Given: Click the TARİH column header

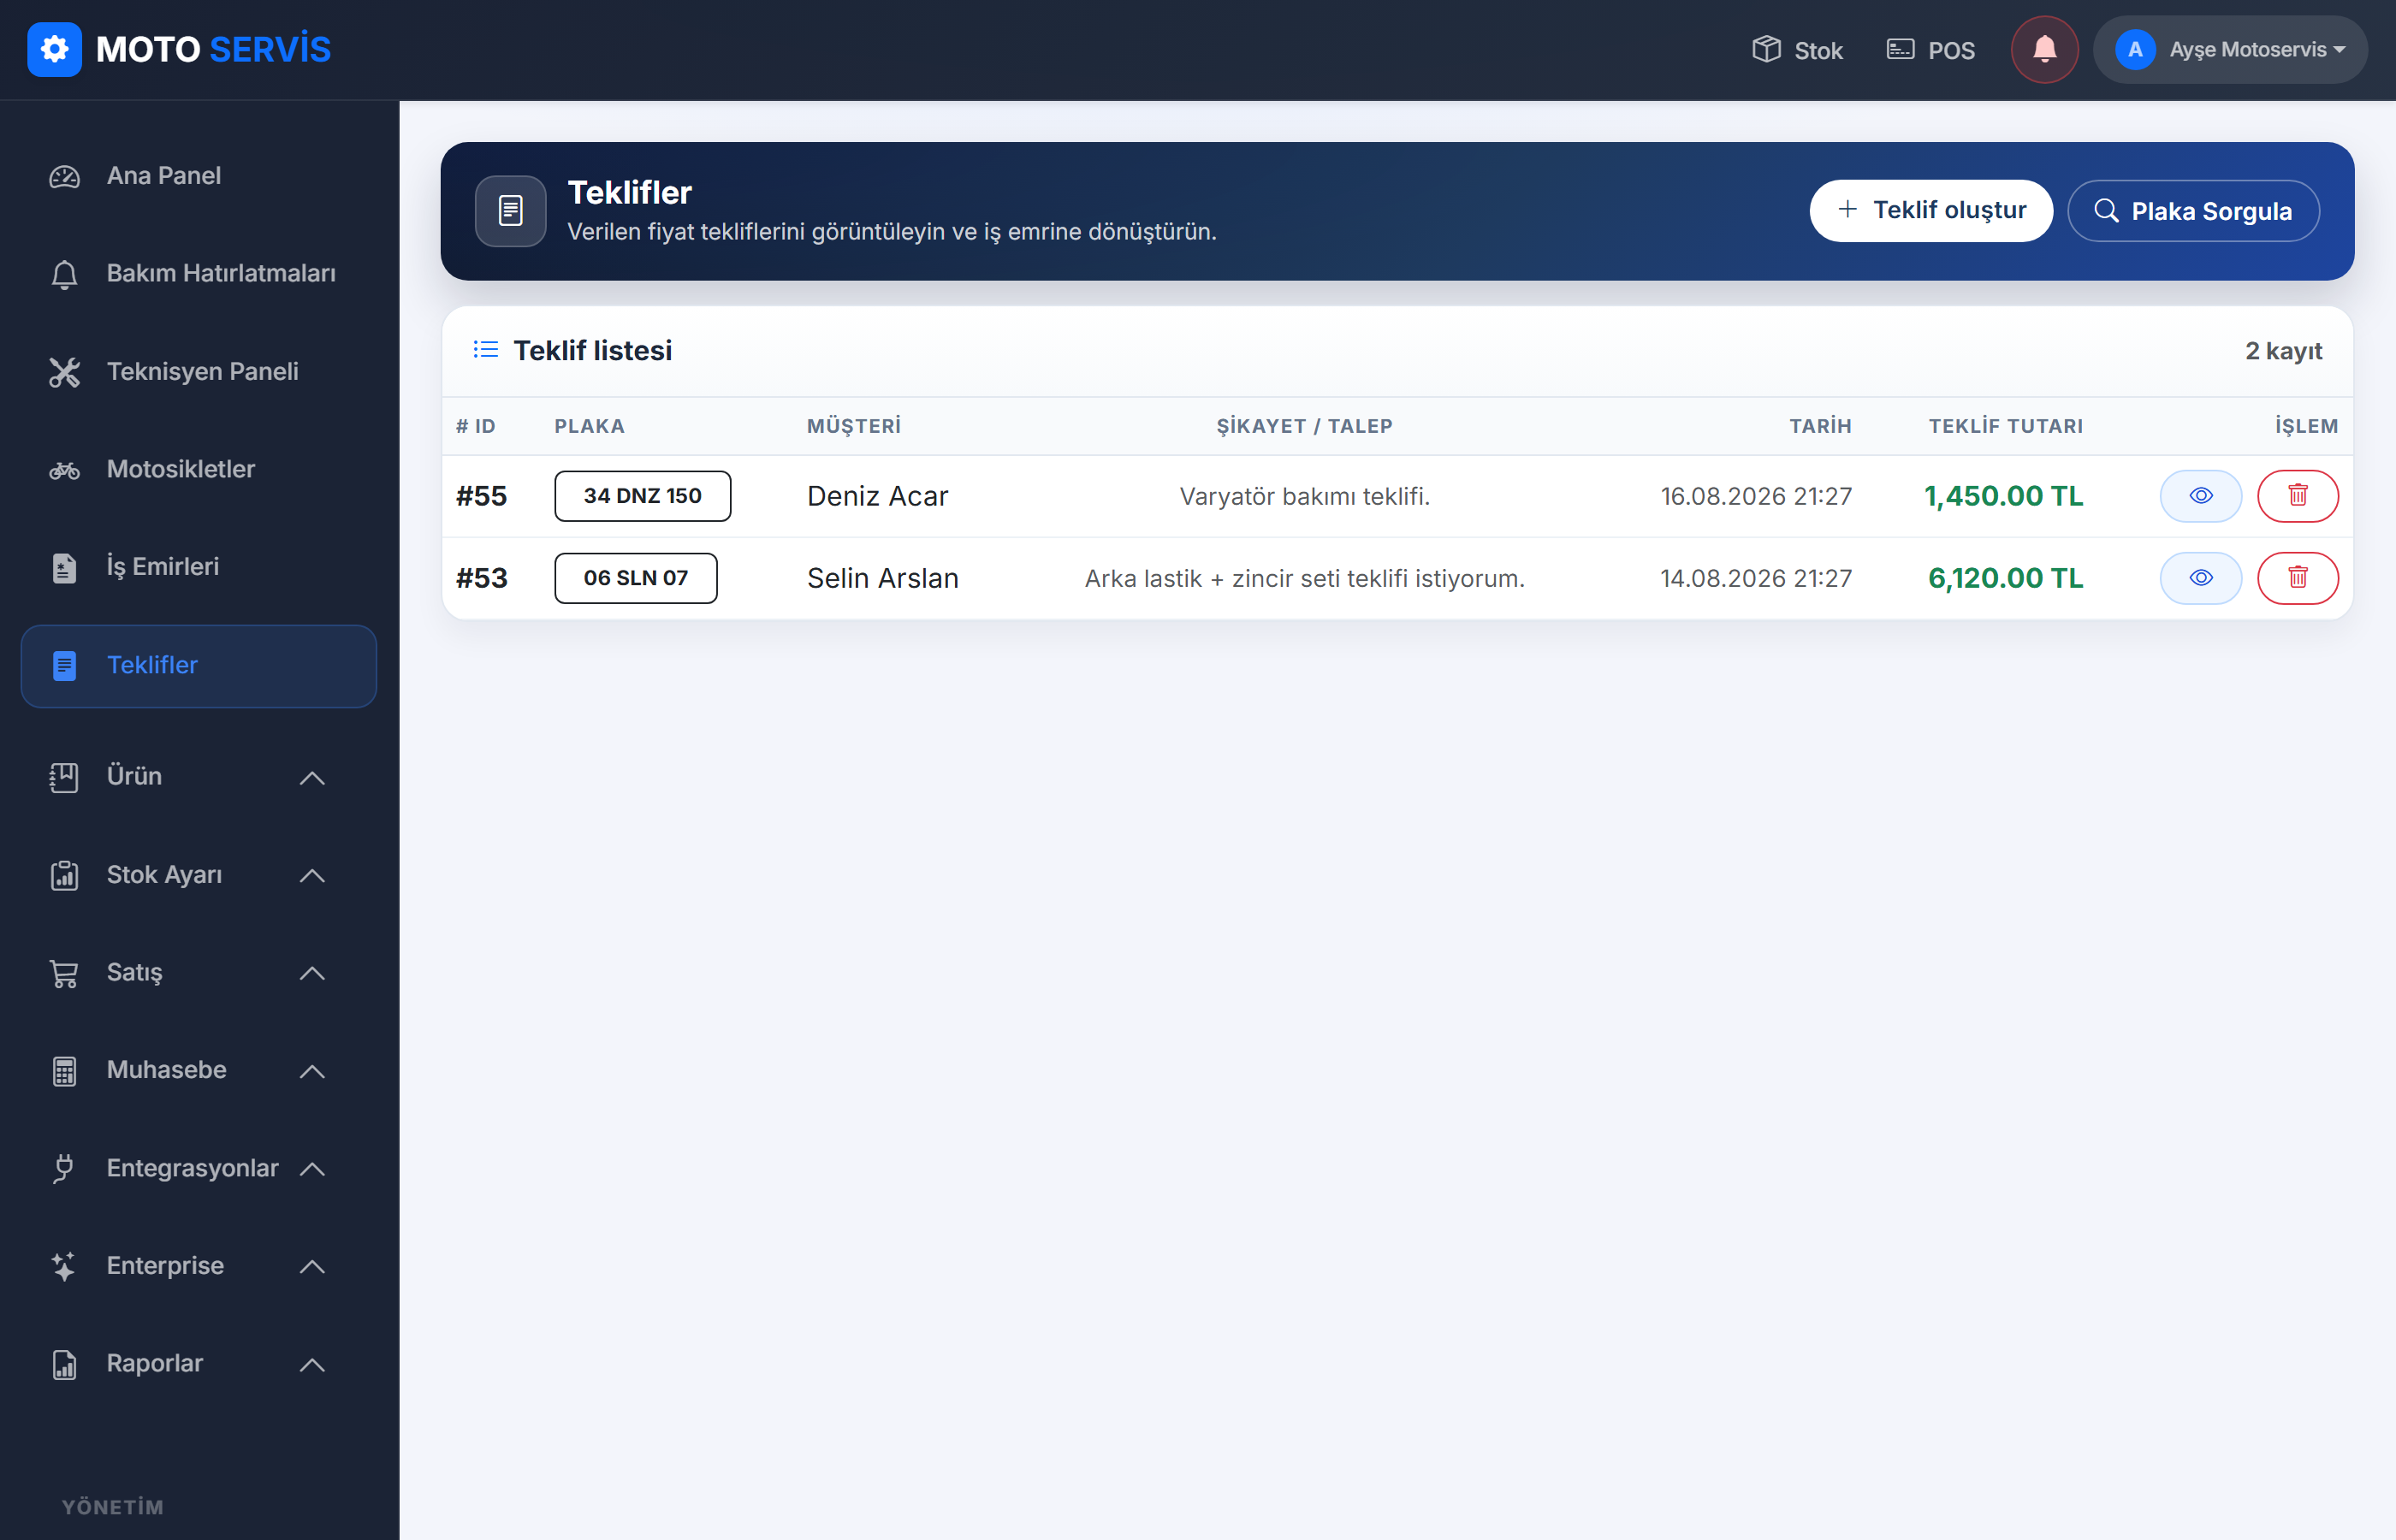Looking at the screenshot, I should coord(1820,426).
